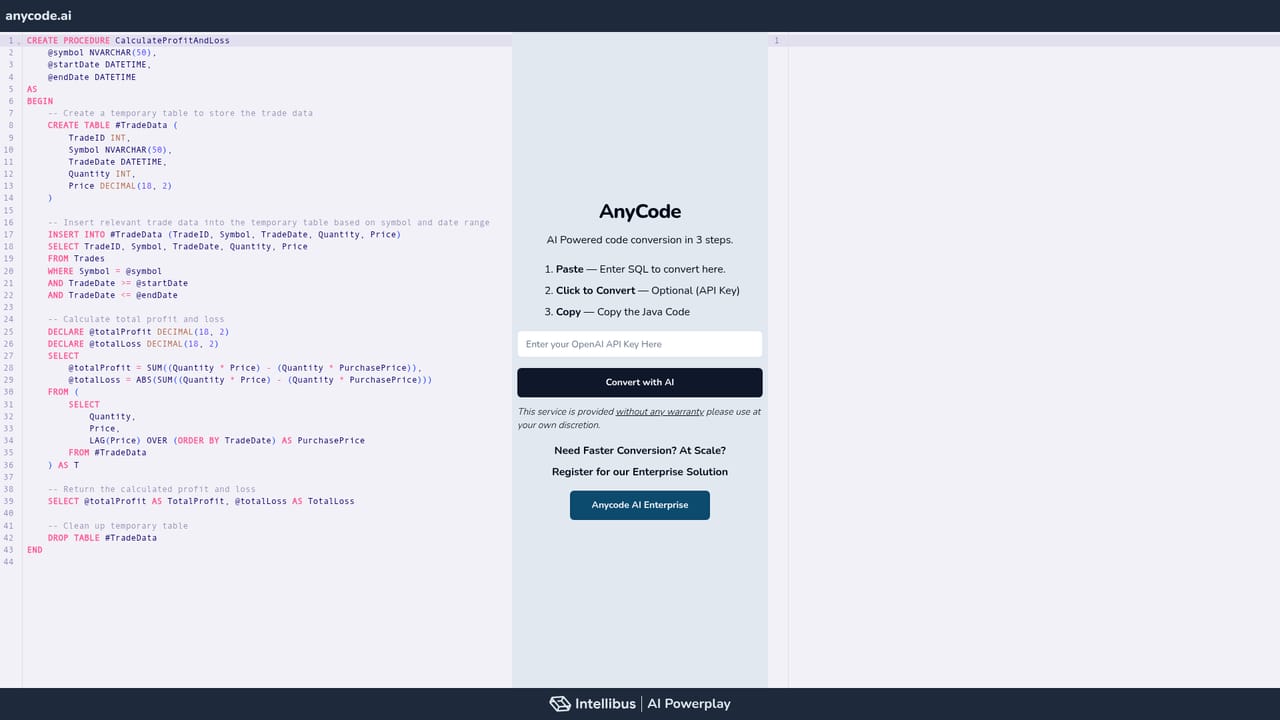Click the 'AI Powerplay' footer text
Screen dimensions: 1280x720
(x=689, y=704)
